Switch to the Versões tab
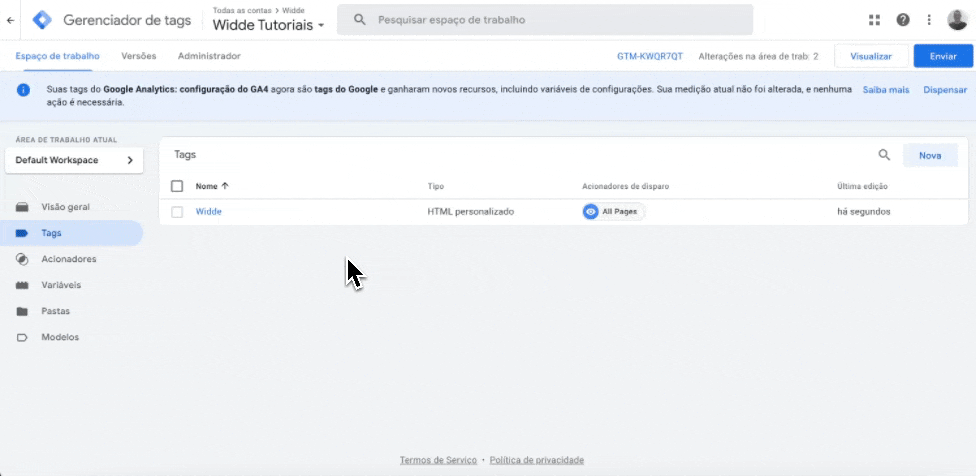Viewport: 976px width, 476px height. 139,56
